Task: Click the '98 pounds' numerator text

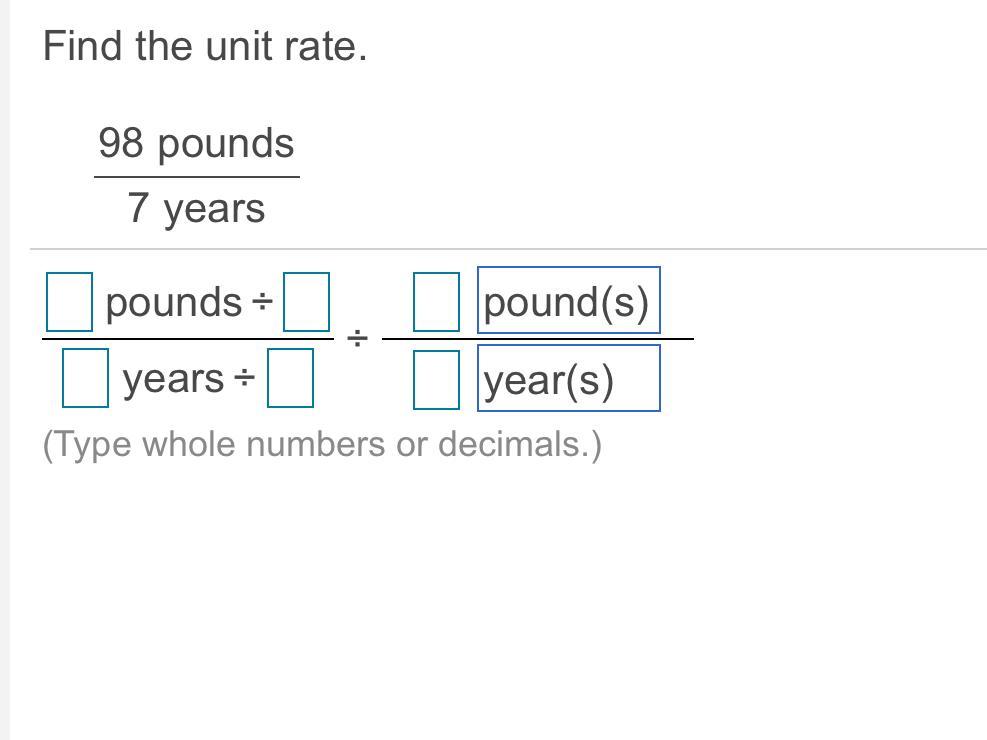Action: pos(196,143)
